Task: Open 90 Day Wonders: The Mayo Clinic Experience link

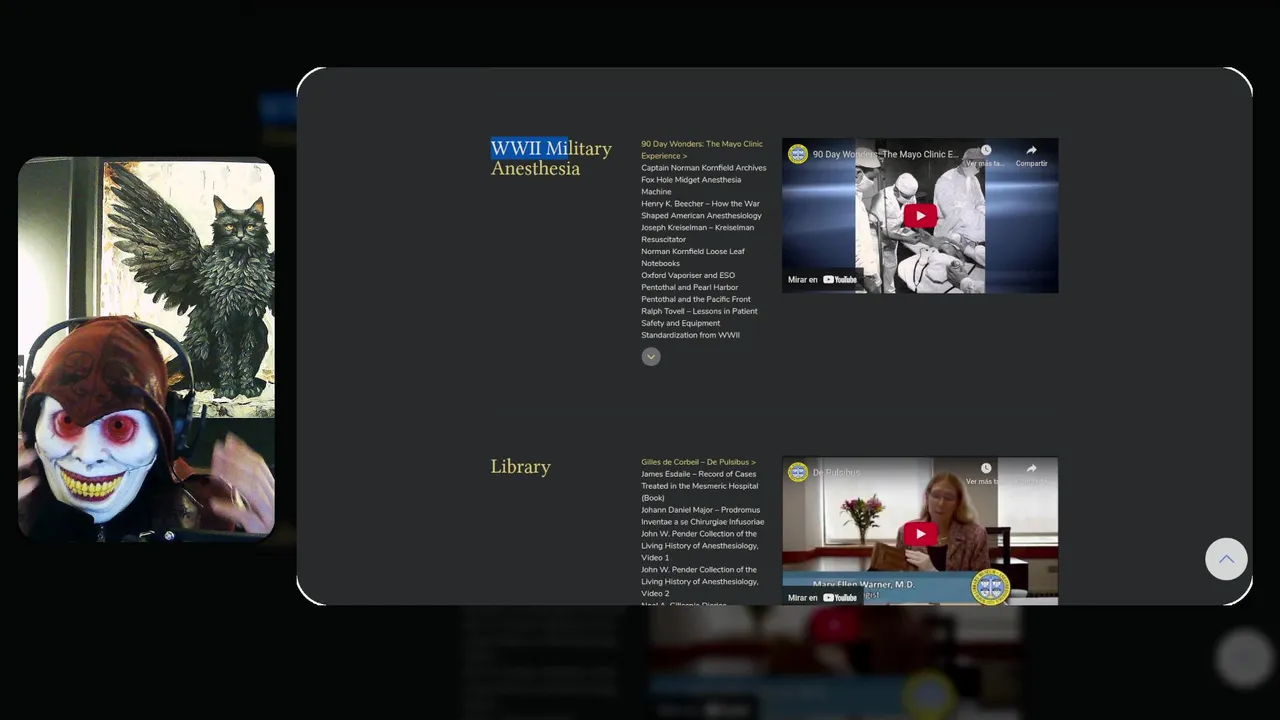Action: click(x=702, y=150)
